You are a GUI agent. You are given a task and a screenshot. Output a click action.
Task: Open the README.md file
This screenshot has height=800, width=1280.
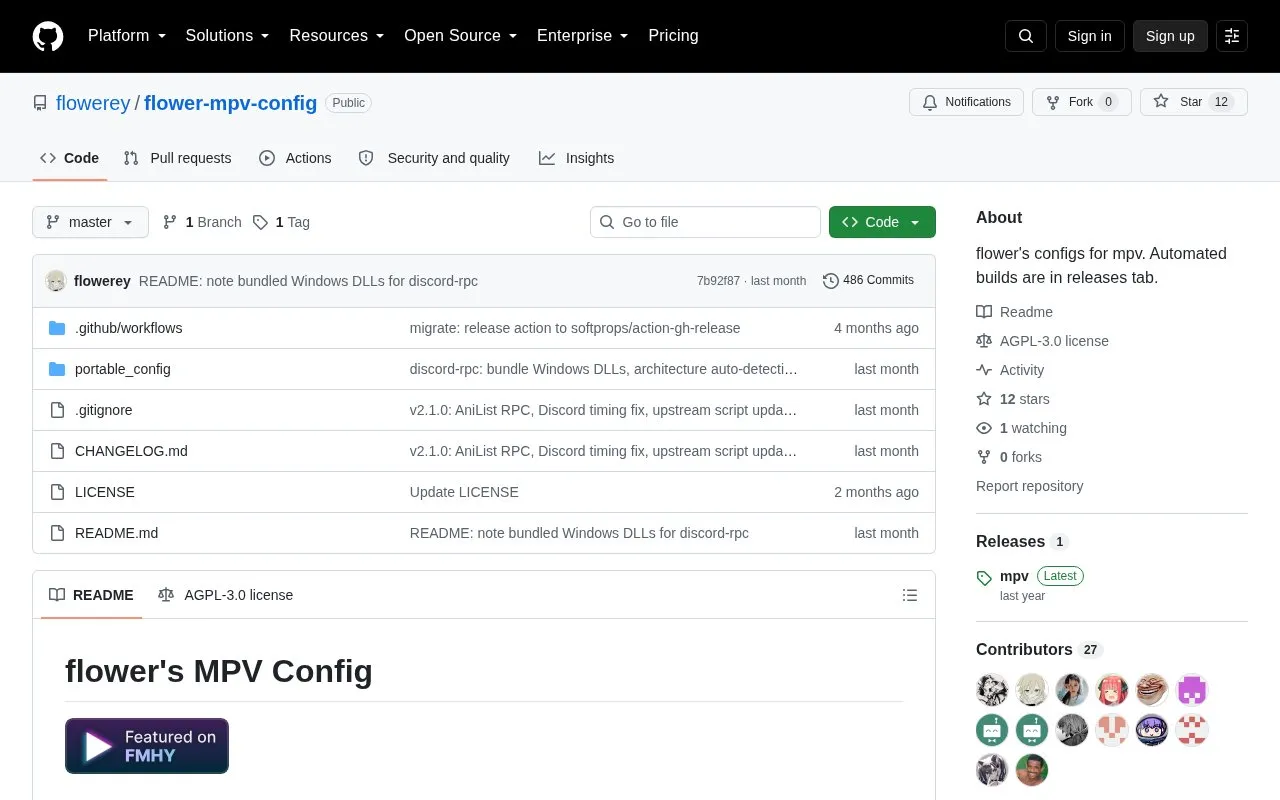coord(116,533)
